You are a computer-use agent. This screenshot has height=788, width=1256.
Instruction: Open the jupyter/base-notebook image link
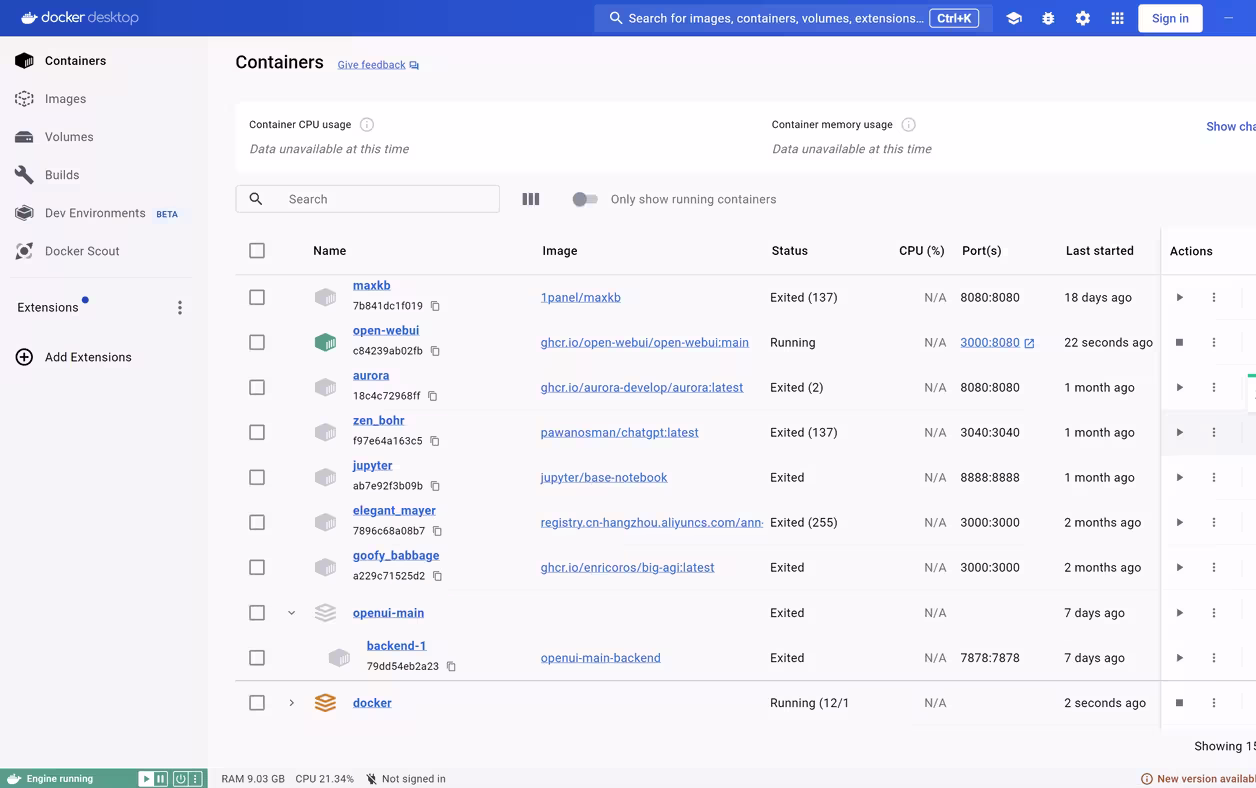pos(604,477)
